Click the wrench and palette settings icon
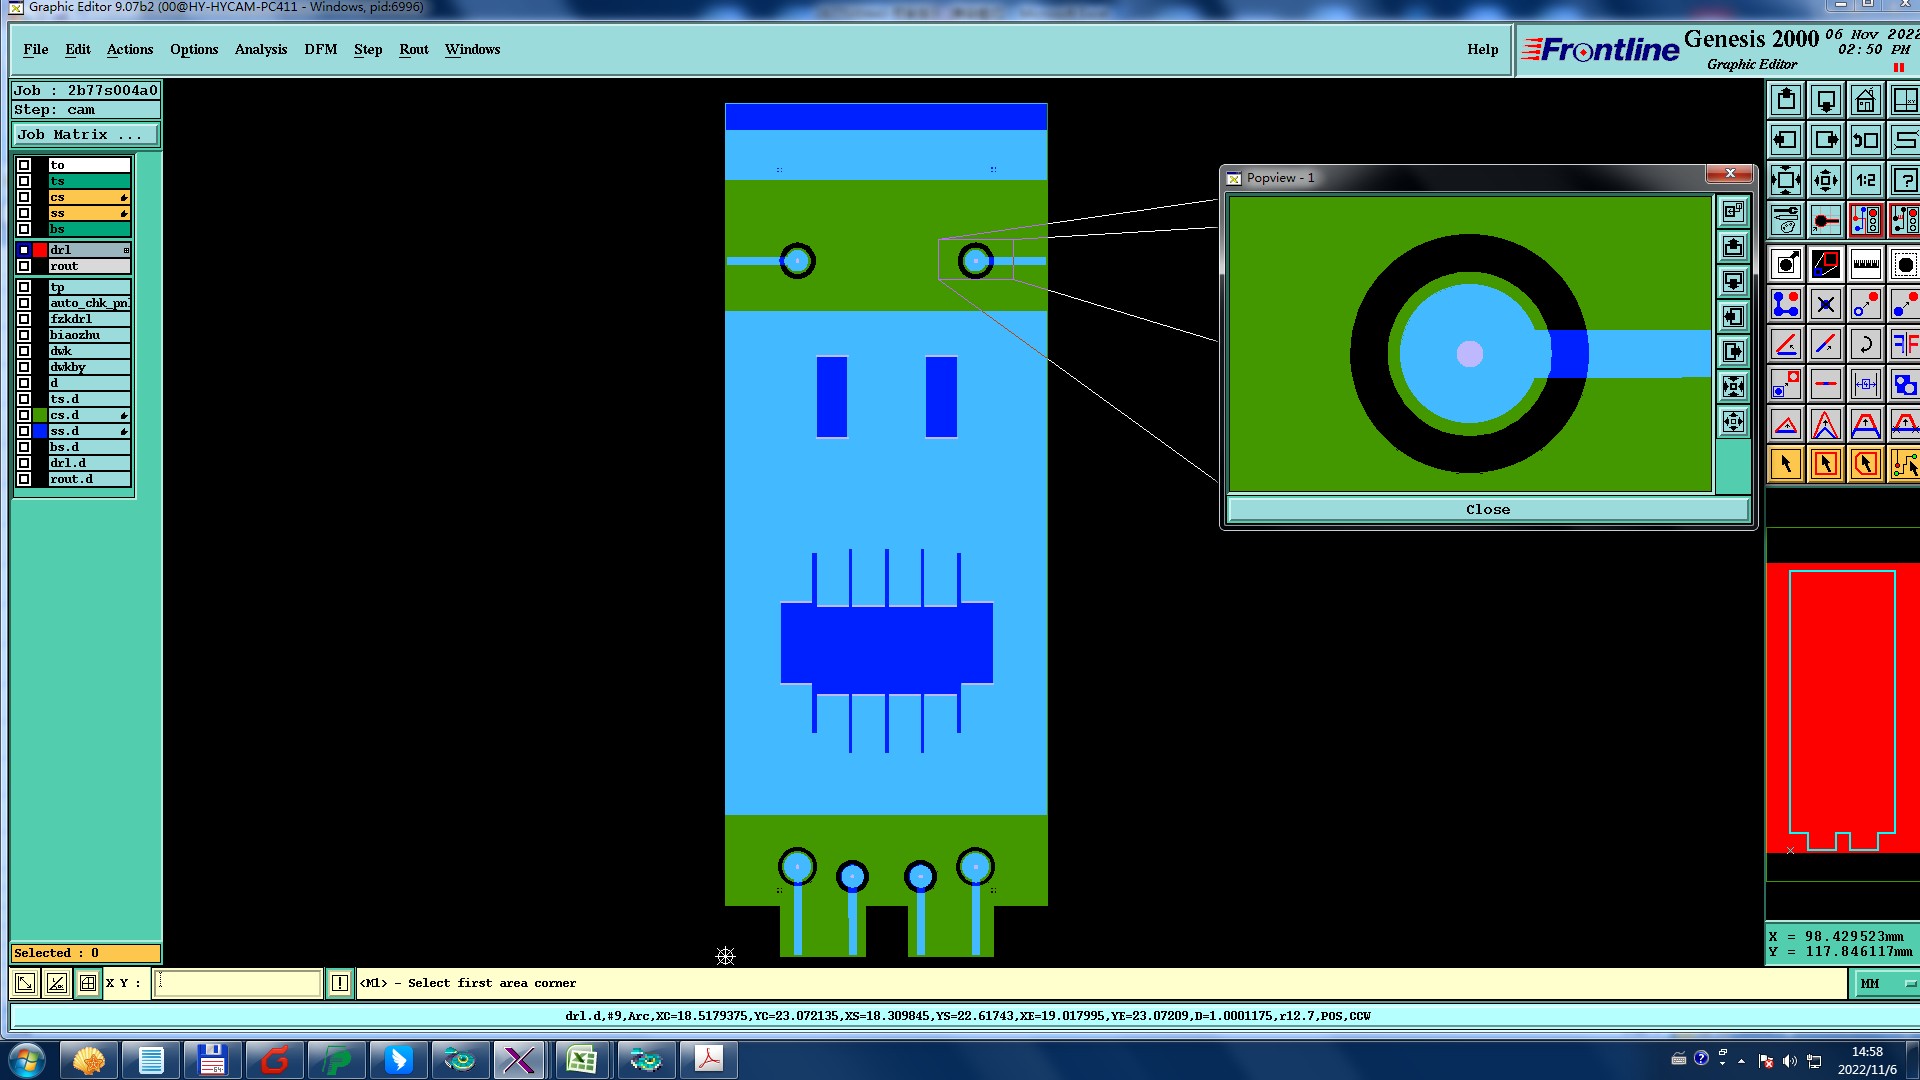This screenshot has width=1920, height=1080. (1786, 220)
